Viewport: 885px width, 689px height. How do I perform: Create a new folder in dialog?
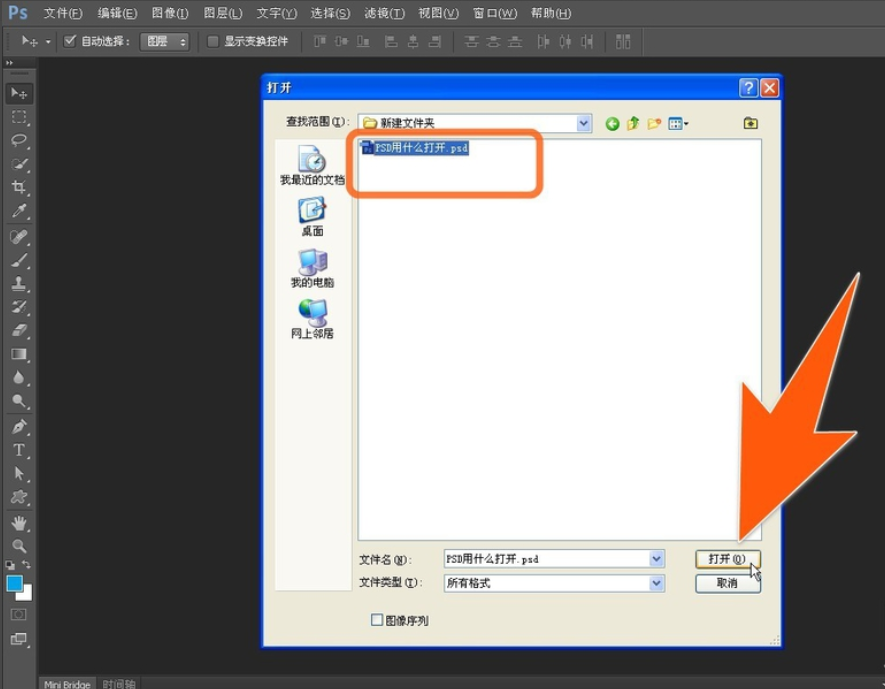(654, 124)
